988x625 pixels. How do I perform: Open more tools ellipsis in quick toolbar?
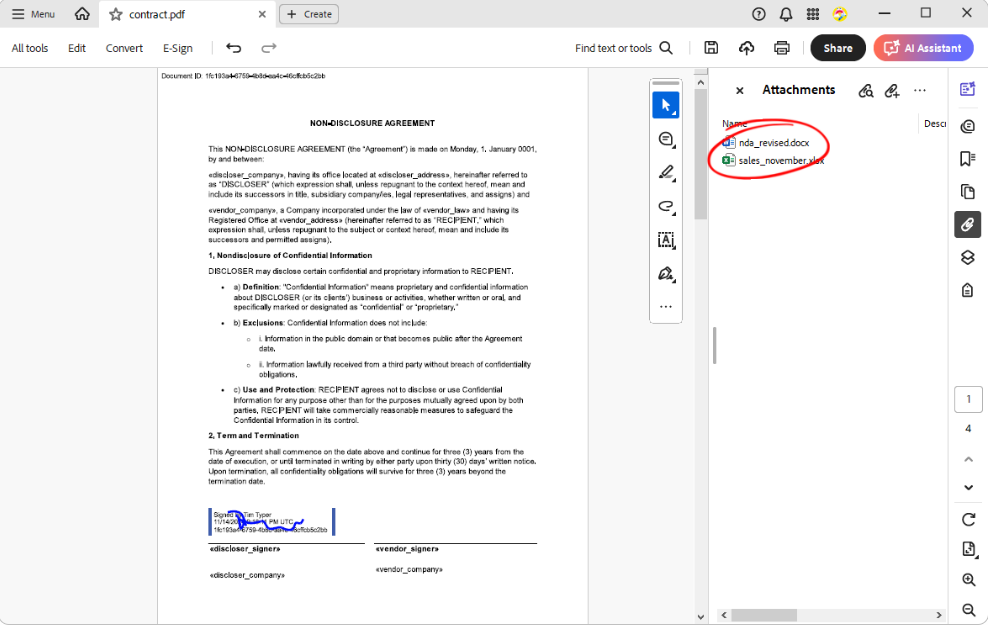(666, 307)
